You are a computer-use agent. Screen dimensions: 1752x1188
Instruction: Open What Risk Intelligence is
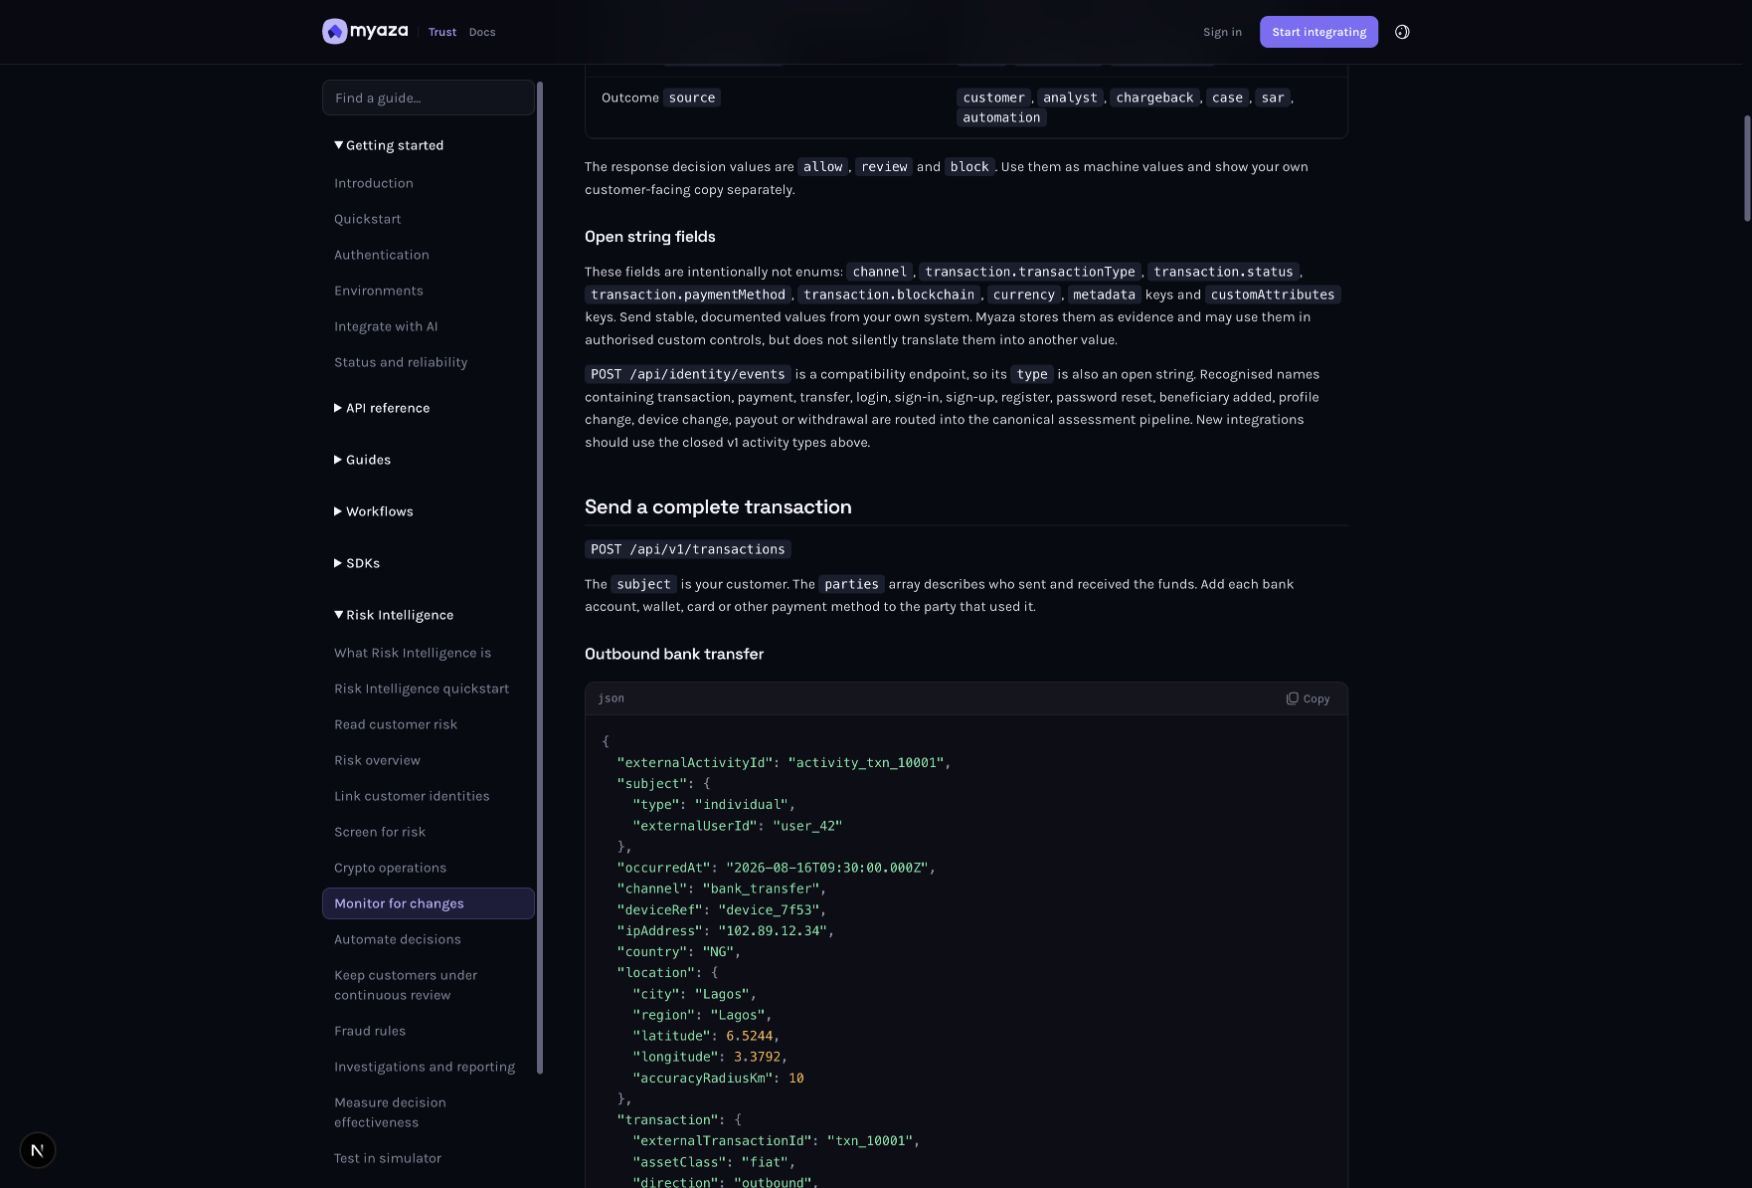[412, 653]
